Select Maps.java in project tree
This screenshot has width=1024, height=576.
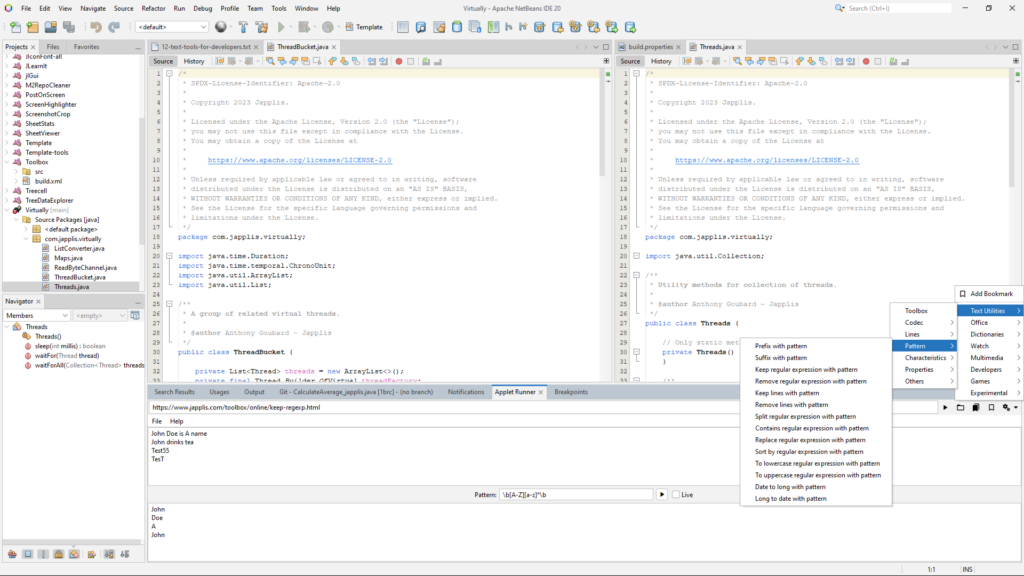[68, 258]
